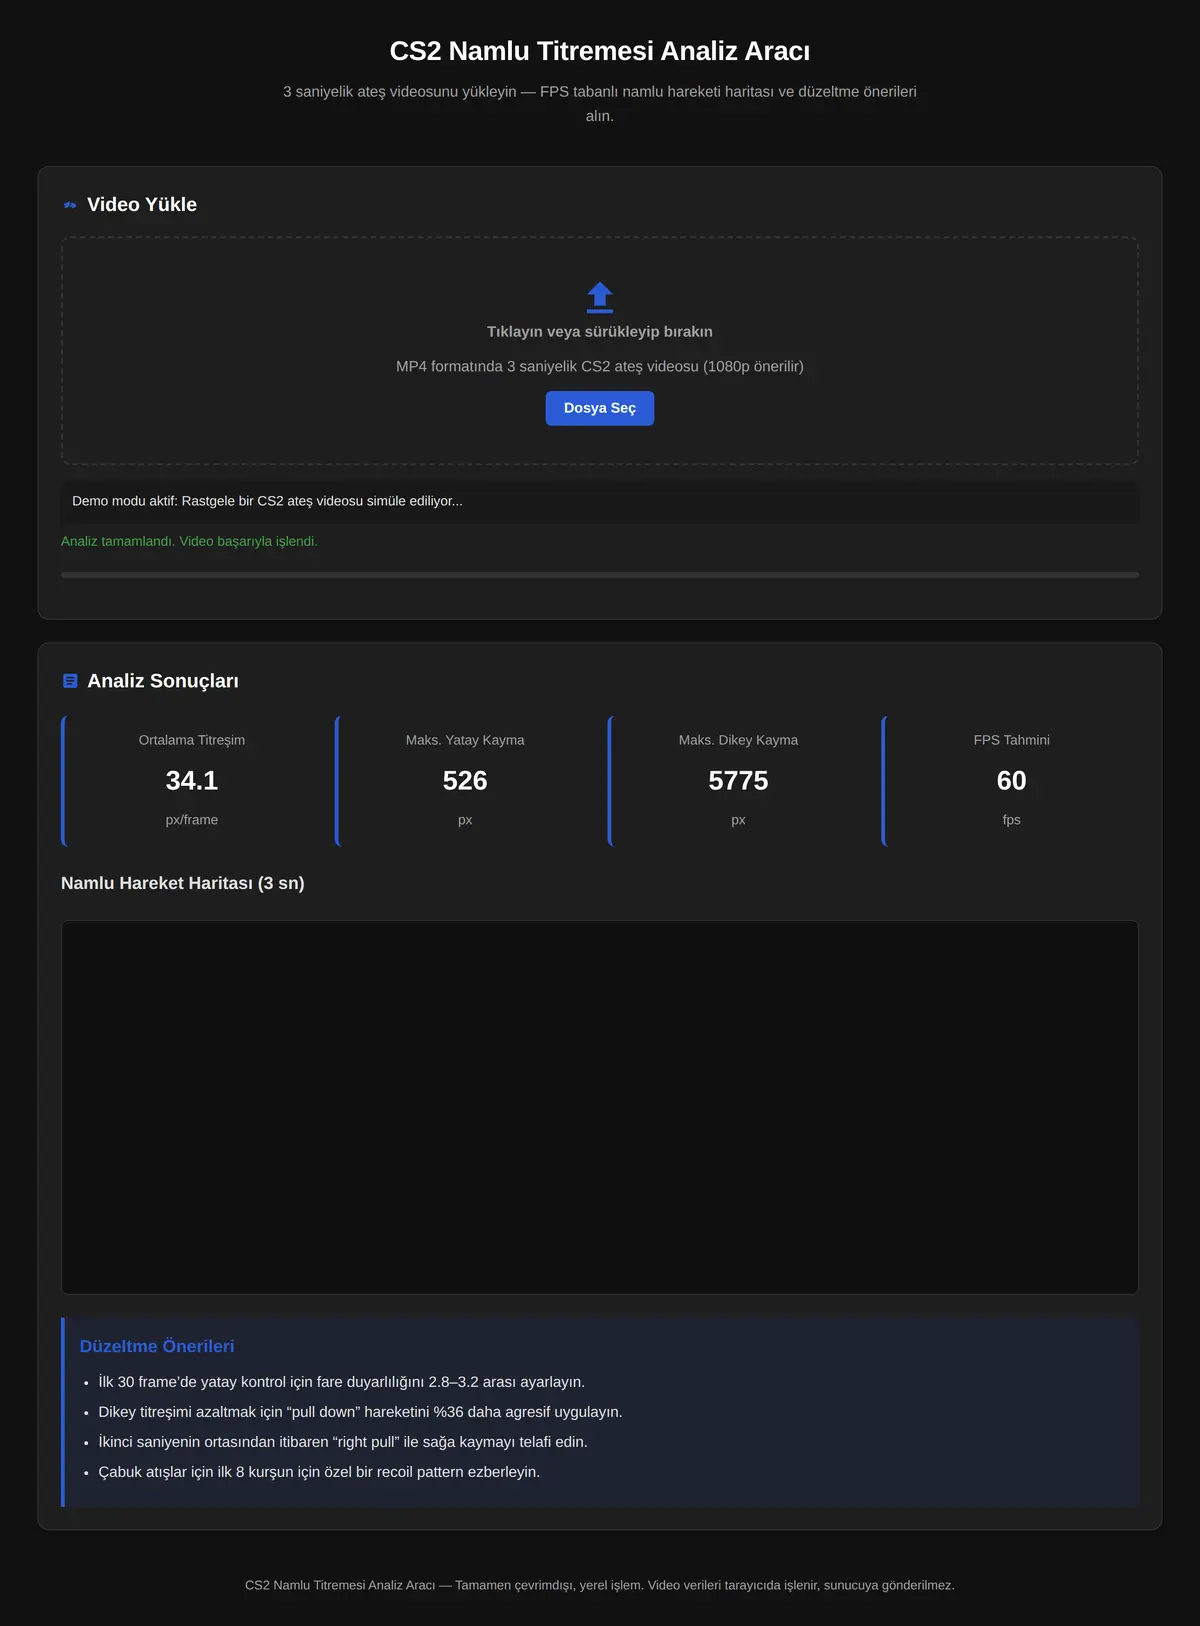1200x1626 pixels.
Task: Click "Tıklayın veya sürükleyip bırakın" upload text
Action: pyautogui.click(x=600, y=332)
